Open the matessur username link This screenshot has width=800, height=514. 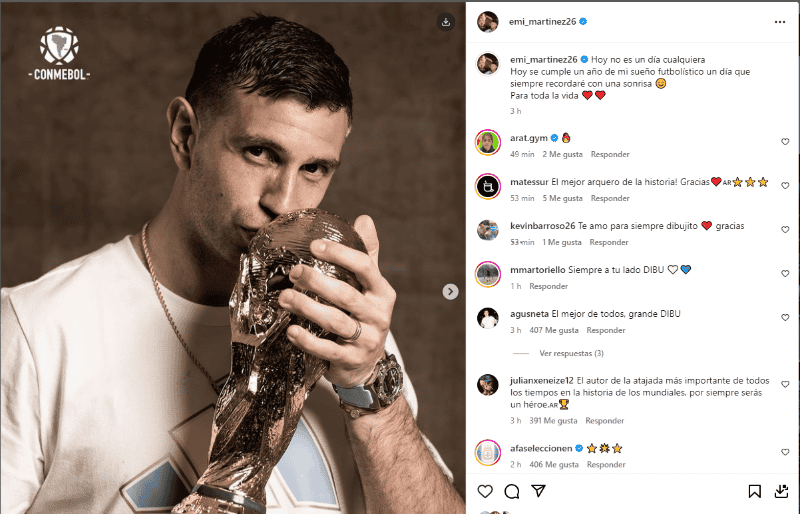coord(531,182)
